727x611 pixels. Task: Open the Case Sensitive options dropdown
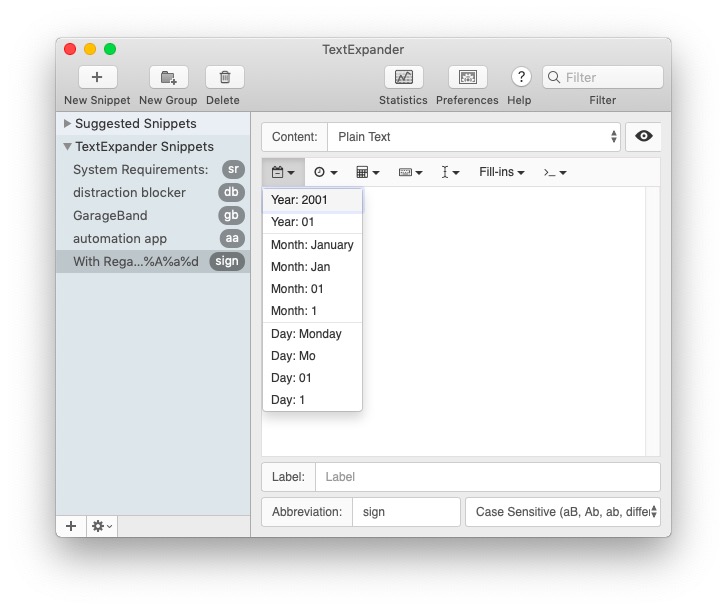click(562, 512)
